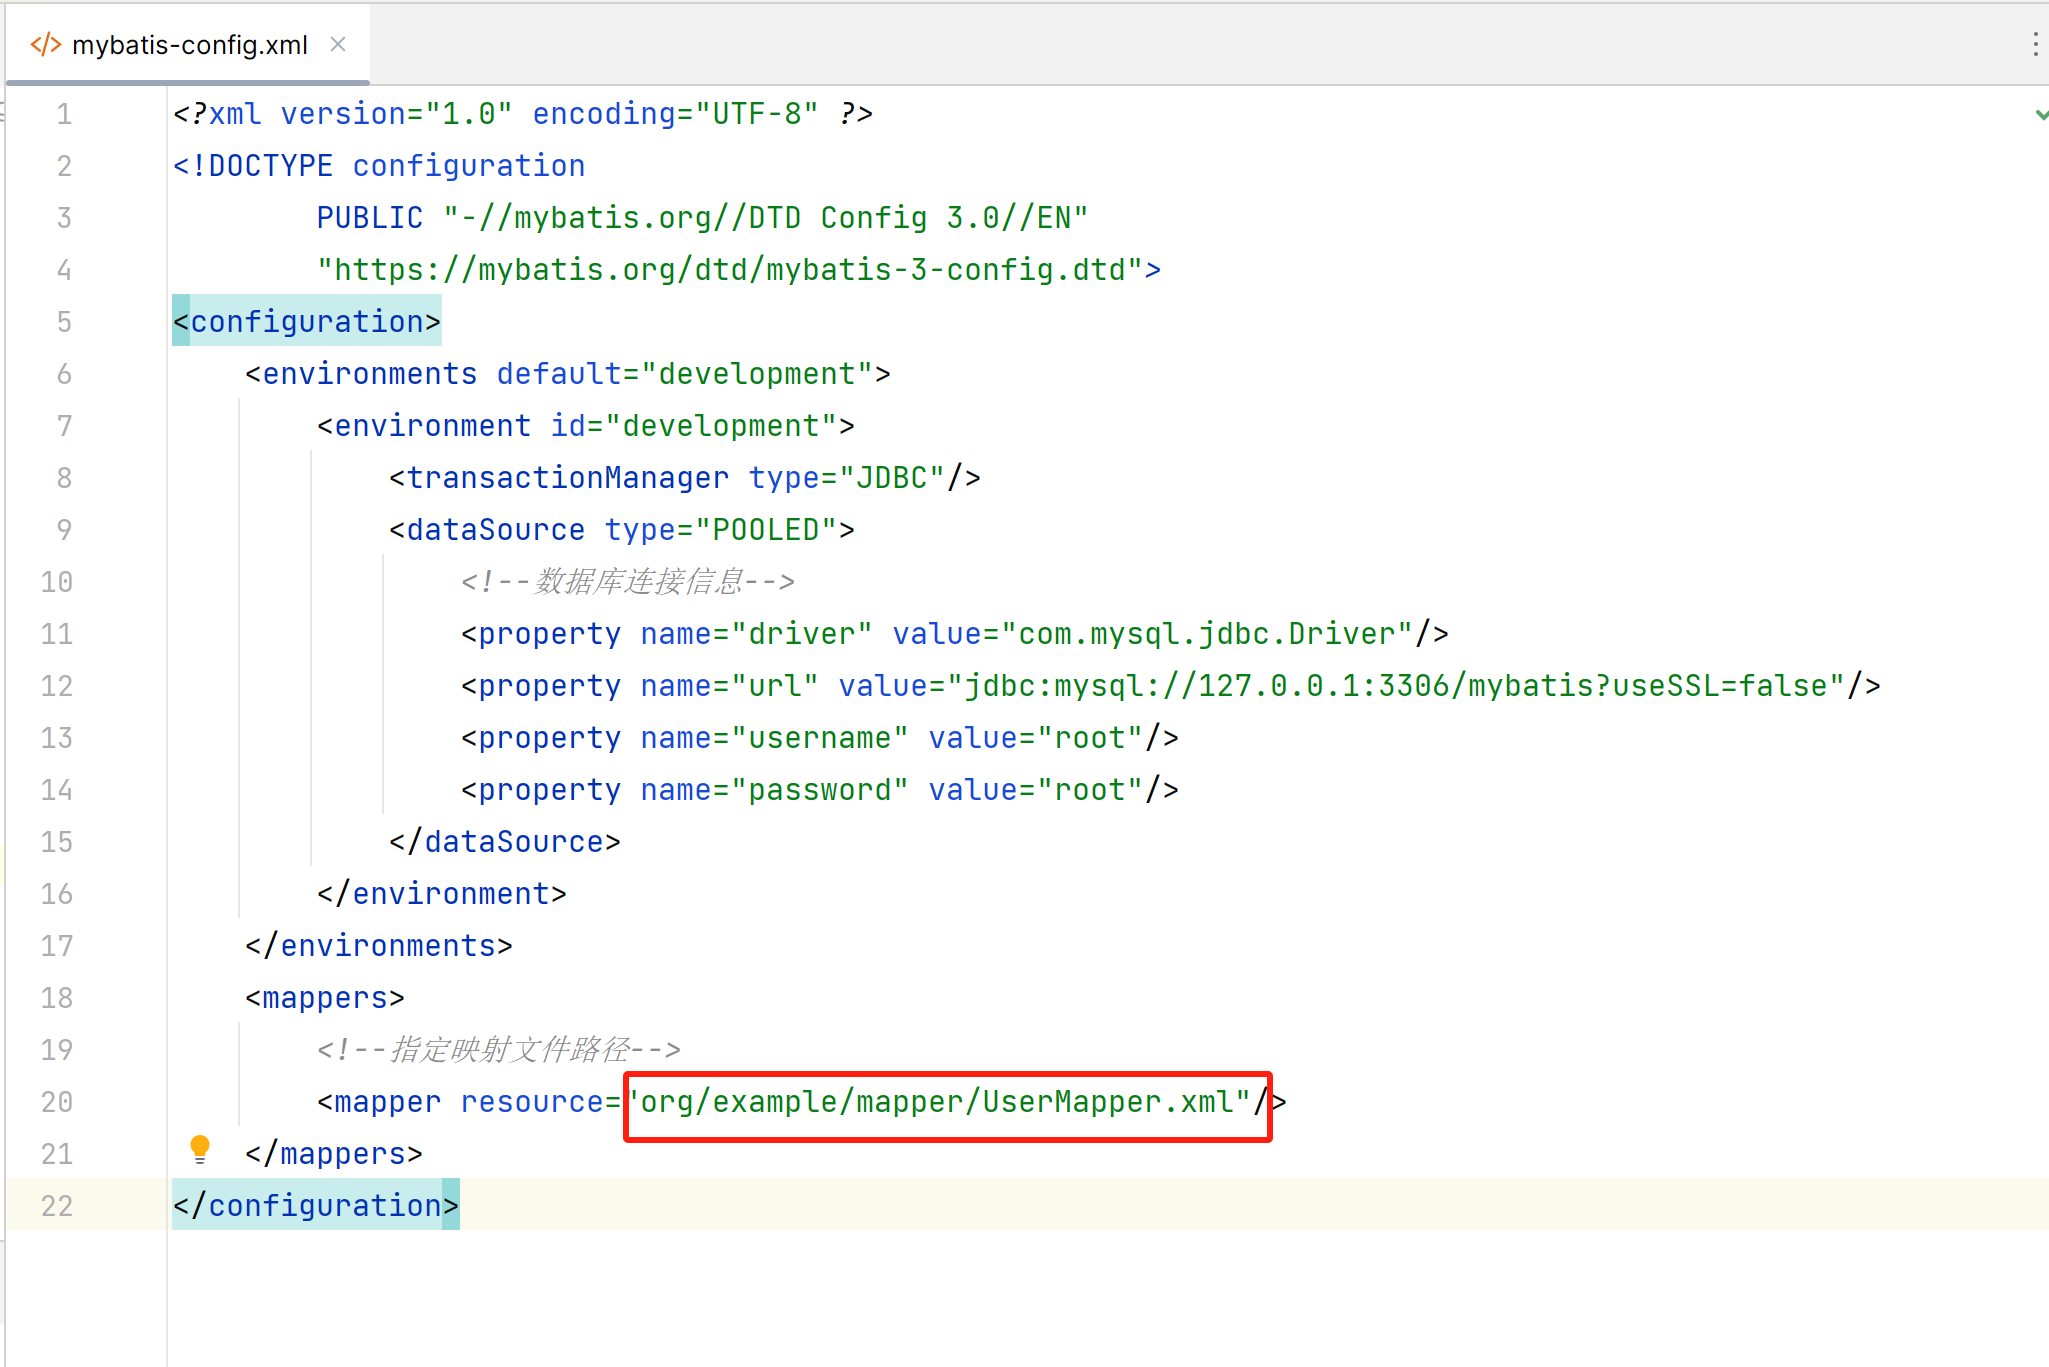Click the yellow lightbulb intention icon
This screenshot has width=2049, height=1367.
point(200,1149)
